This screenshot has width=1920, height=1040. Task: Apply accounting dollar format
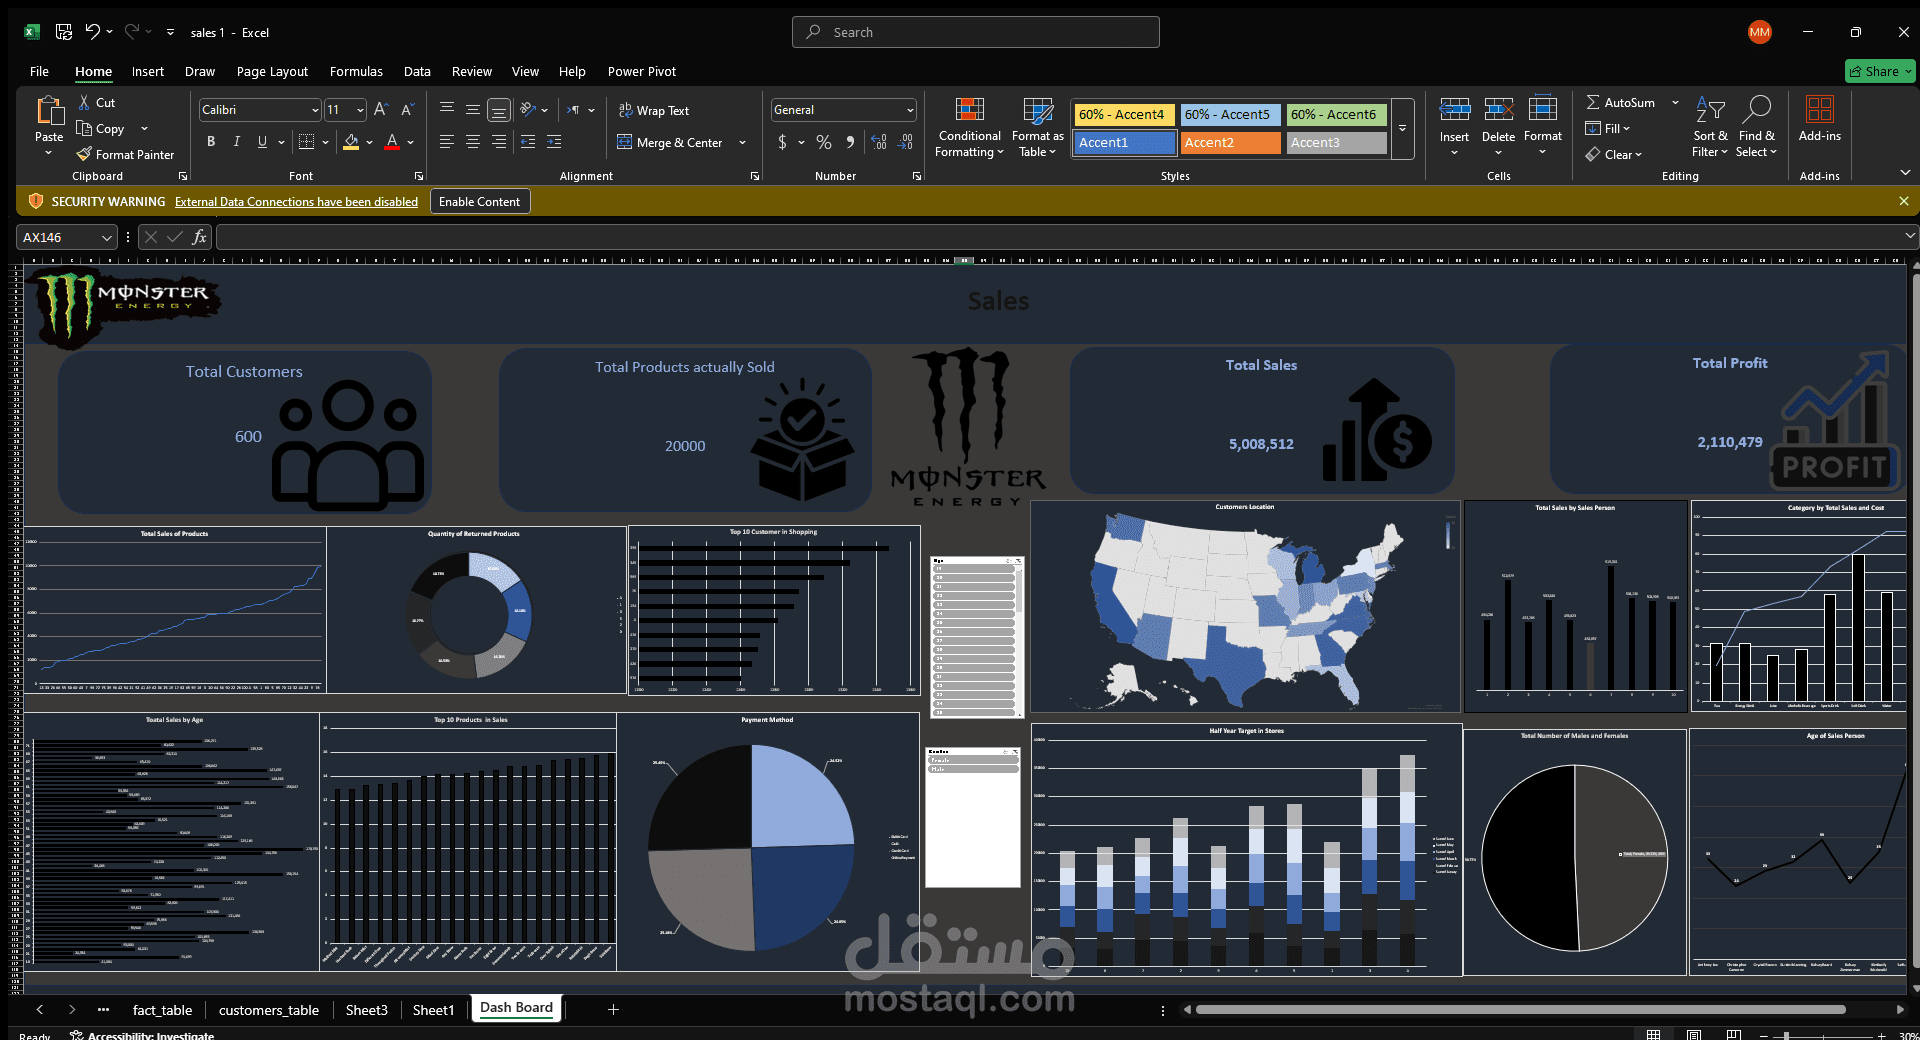[x=782, y=142]
